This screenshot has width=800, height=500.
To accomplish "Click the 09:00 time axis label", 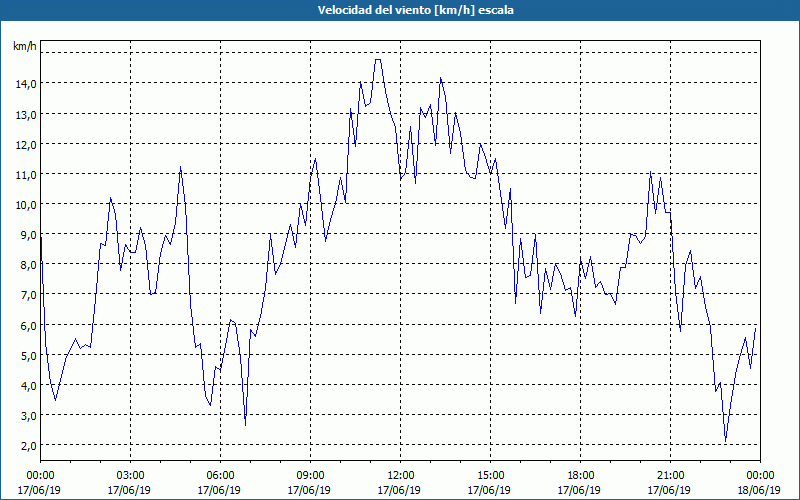I will pyautogui.click(x=310, y=476).
